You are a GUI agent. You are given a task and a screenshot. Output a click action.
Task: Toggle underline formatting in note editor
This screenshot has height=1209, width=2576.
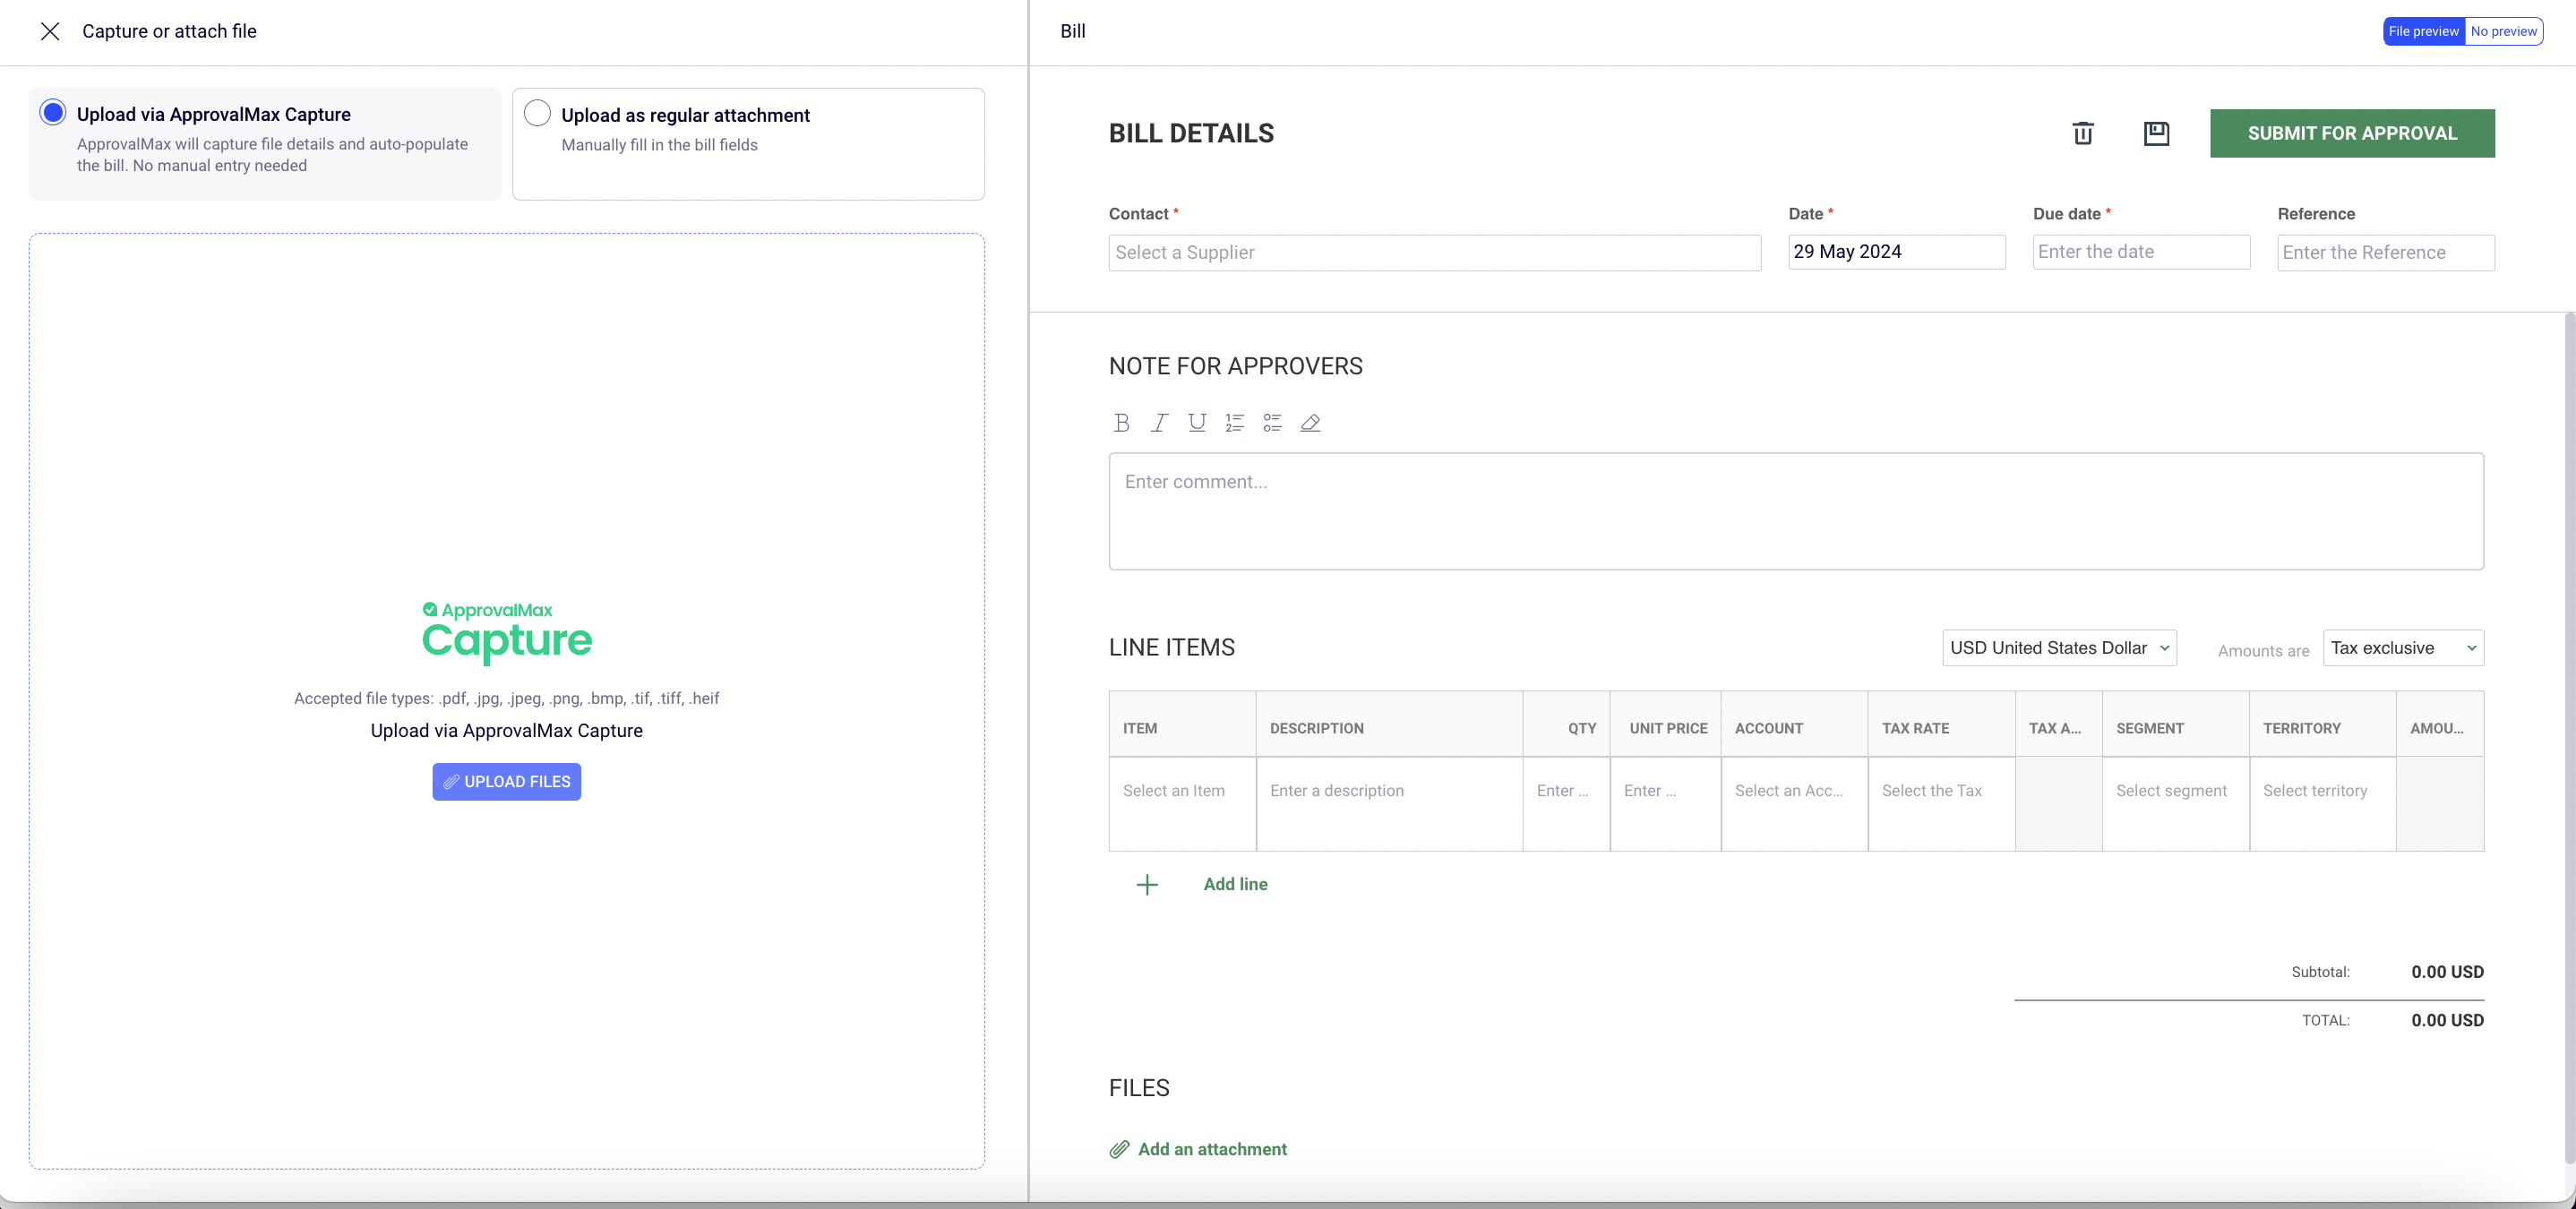tap(1197, 423)
